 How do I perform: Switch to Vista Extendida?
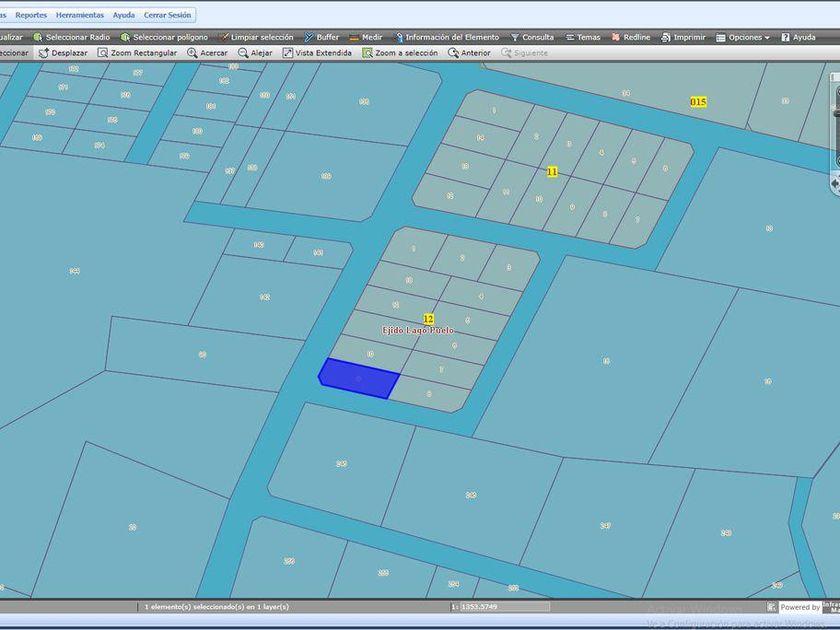317,53
